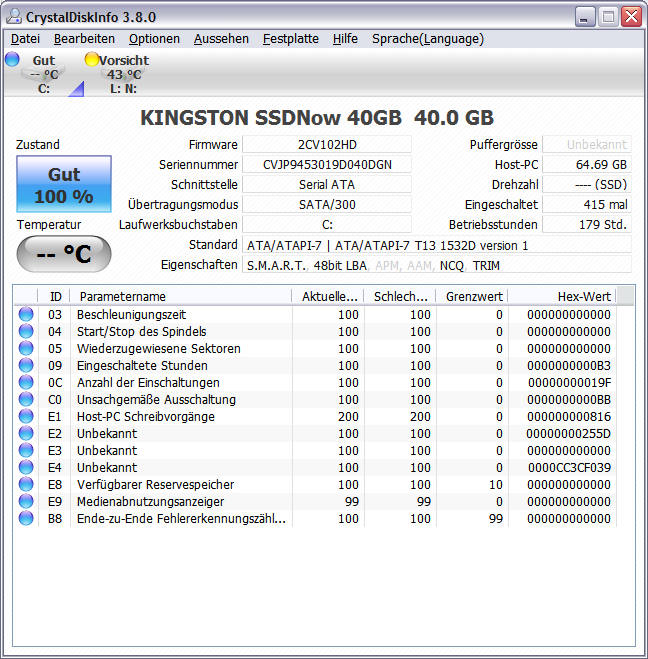The image size is (648, 659).
Task: Click the Schnittstelle field Serial ATA
Action: point(327,185)
